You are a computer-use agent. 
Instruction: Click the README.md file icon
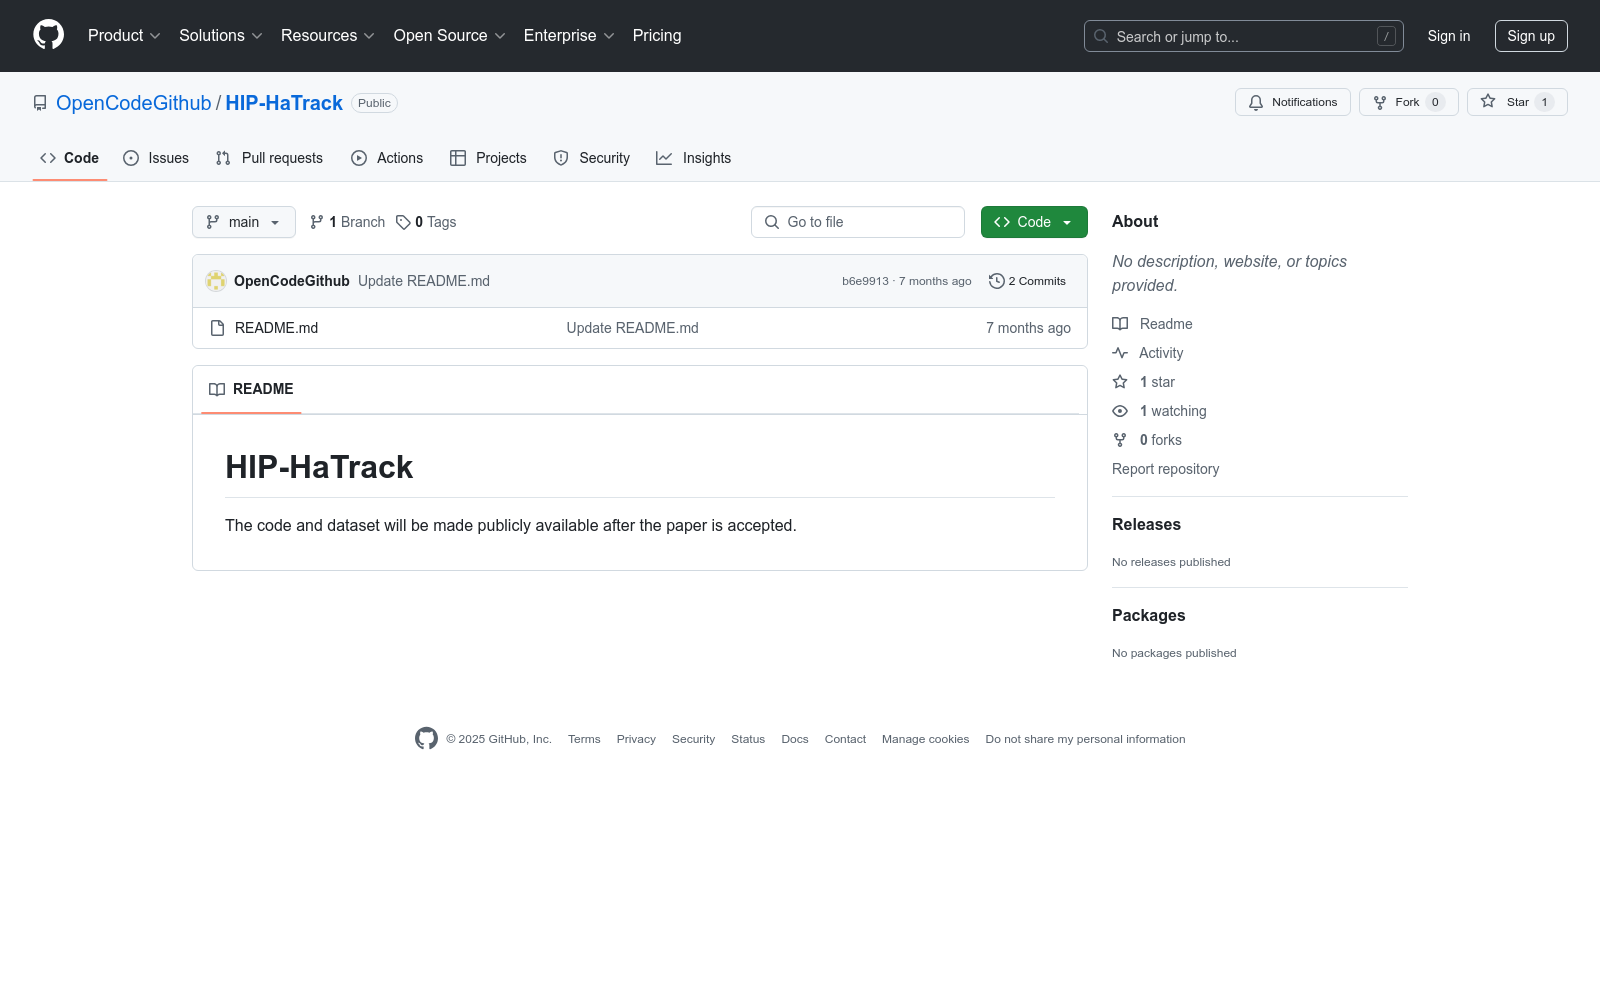(217, 328)
